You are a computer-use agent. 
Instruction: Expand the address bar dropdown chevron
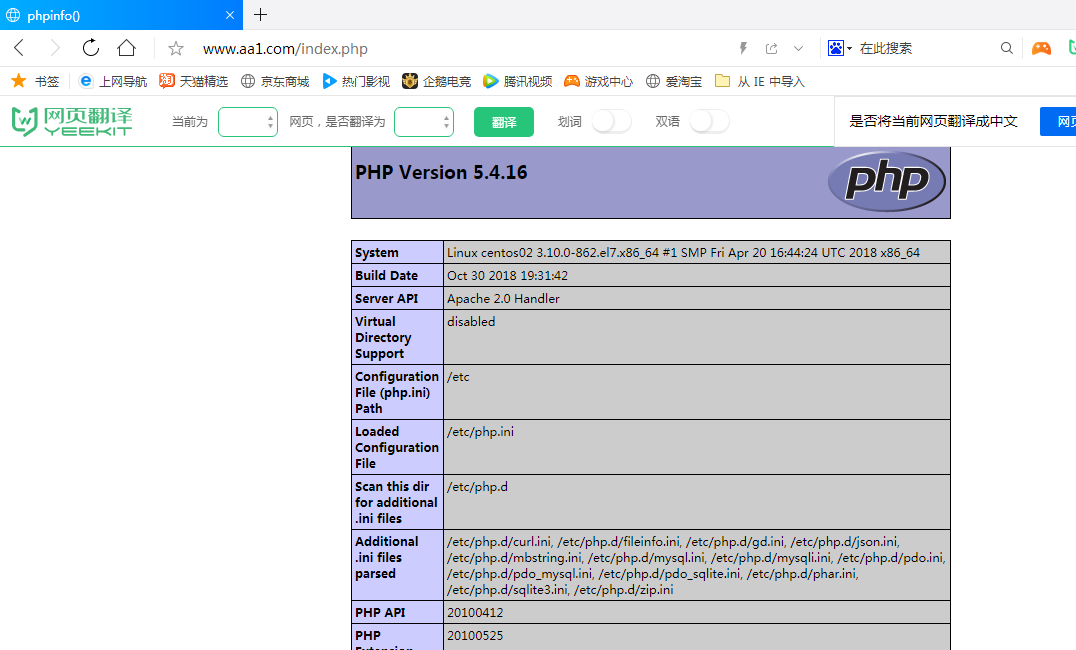tap(798, 48)
